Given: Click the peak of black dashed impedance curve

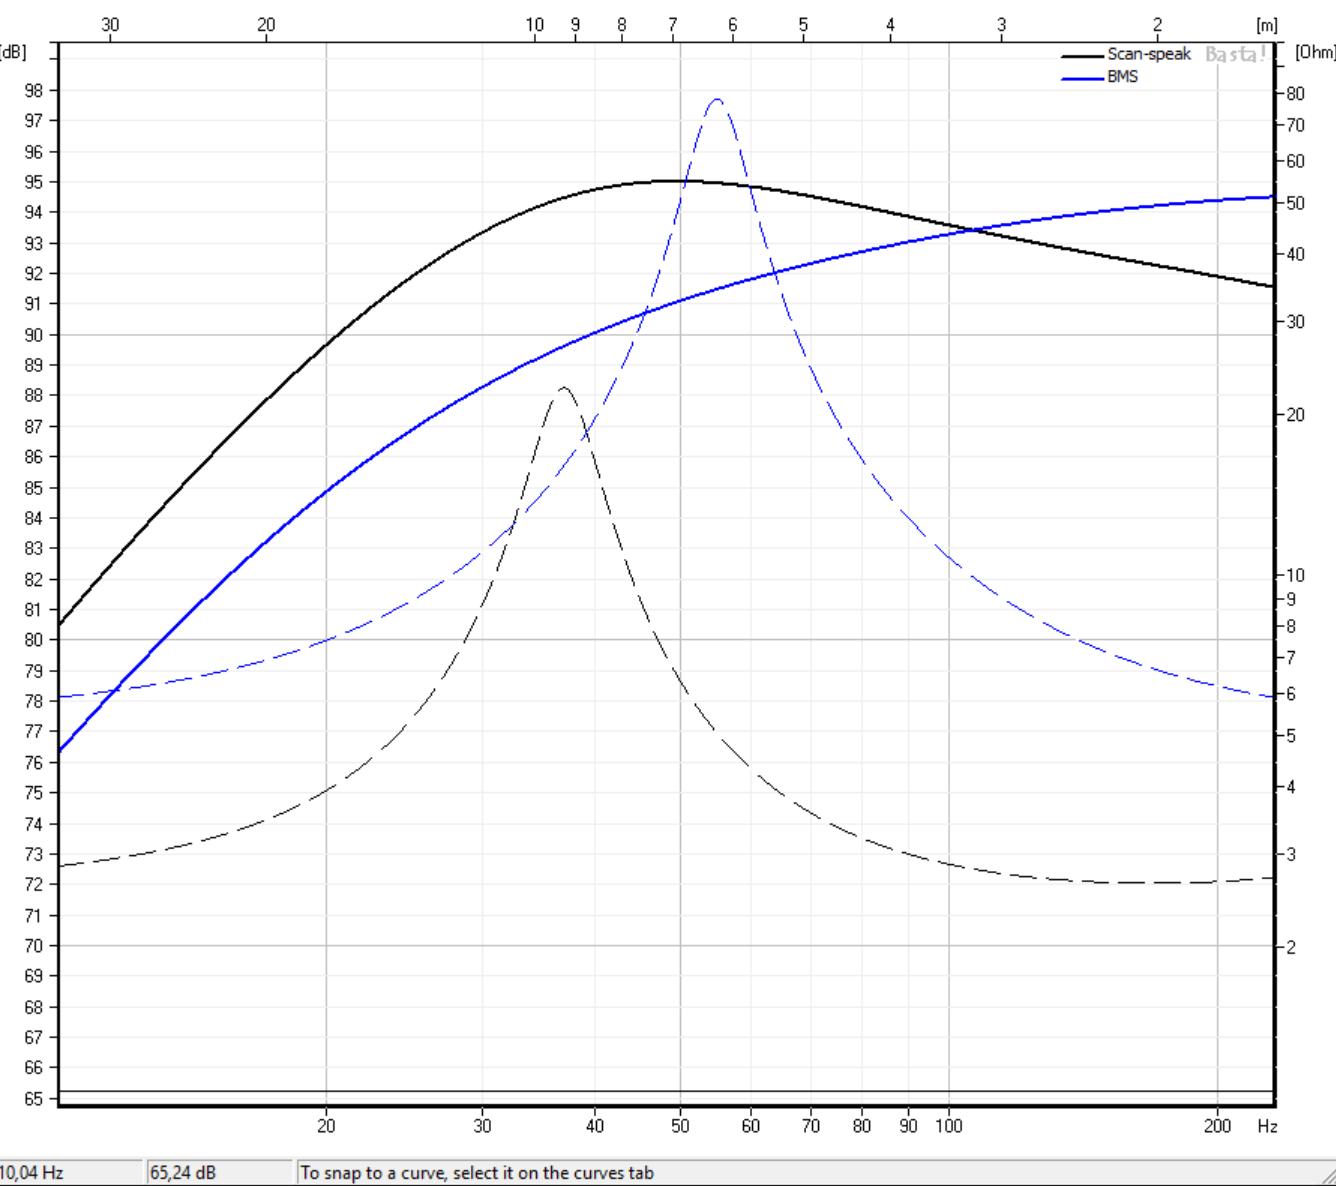Looking at the screenshot, I should tap(563, 388).
